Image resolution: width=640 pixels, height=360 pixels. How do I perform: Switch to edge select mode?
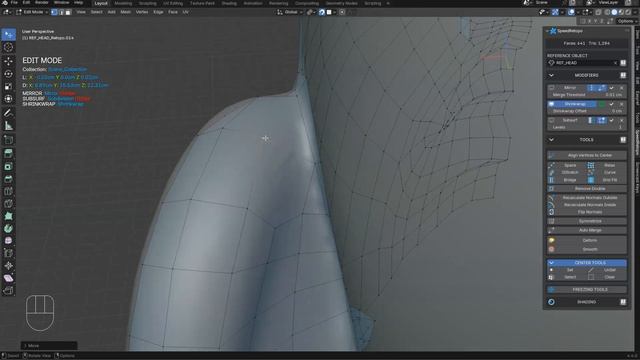tap(61, 12)
